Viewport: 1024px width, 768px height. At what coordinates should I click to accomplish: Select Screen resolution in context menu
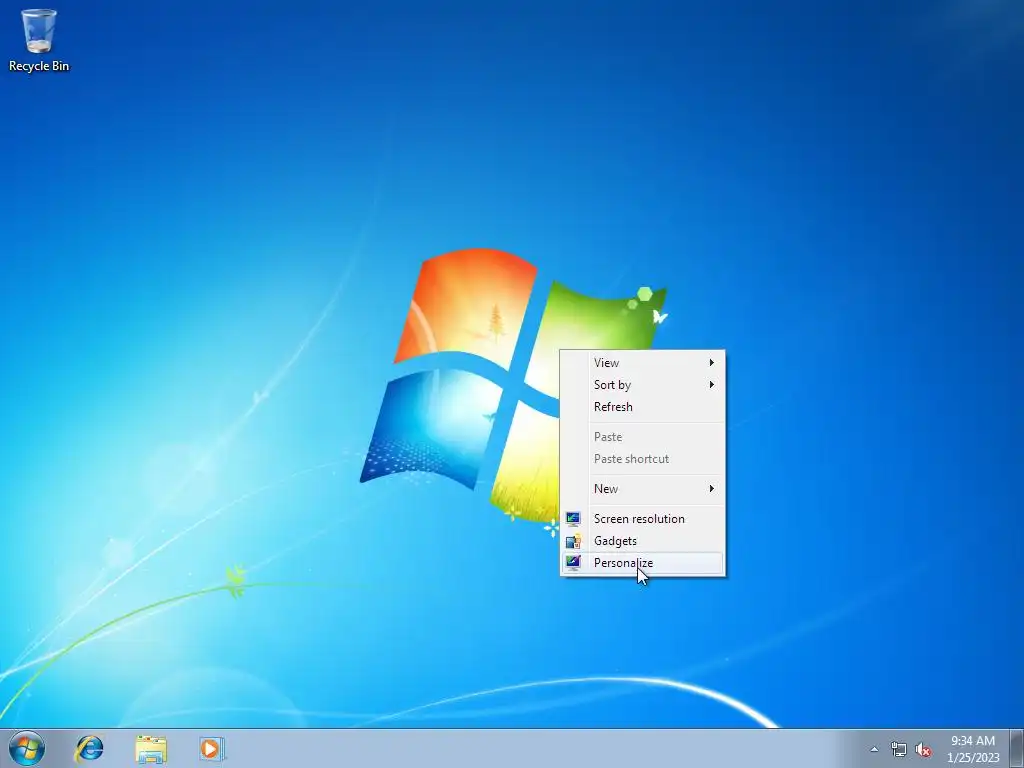(x=643, y=519)
